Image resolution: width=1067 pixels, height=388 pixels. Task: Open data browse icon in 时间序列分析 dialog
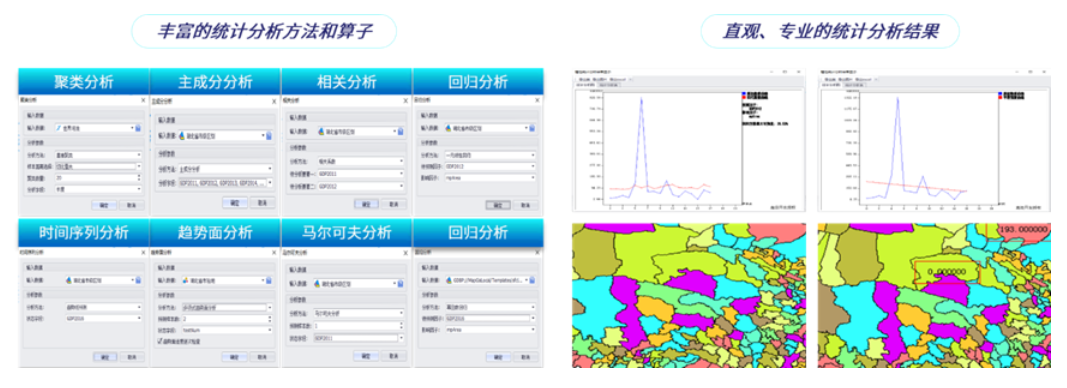click(137, 280)
